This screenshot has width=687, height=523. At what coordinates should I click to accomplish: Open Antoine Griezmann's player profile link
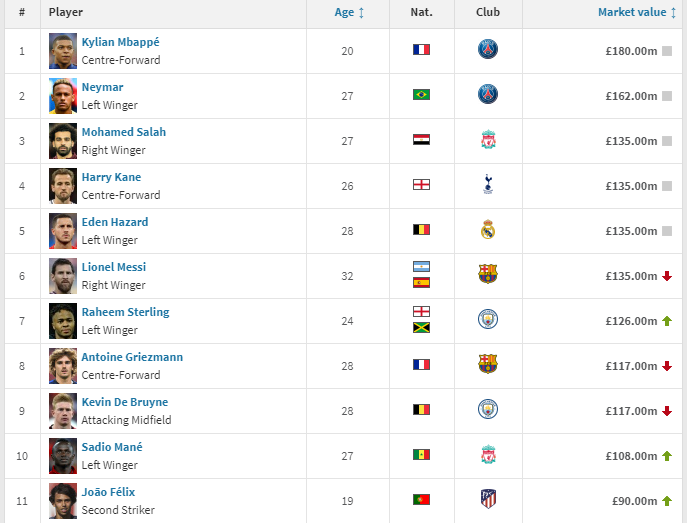point(132,357)
